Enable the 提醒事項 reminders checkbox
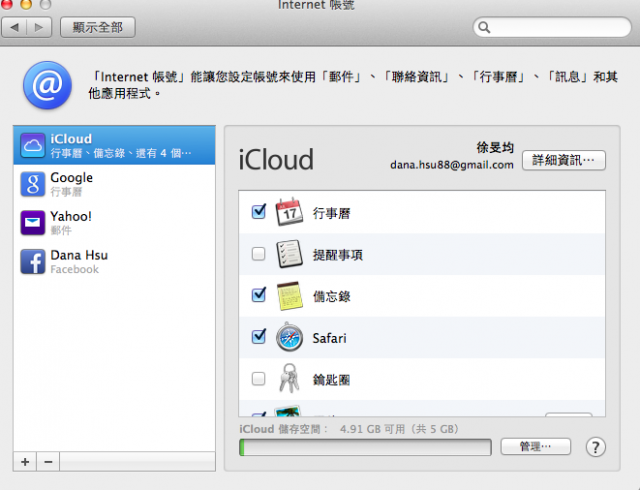 258,254
